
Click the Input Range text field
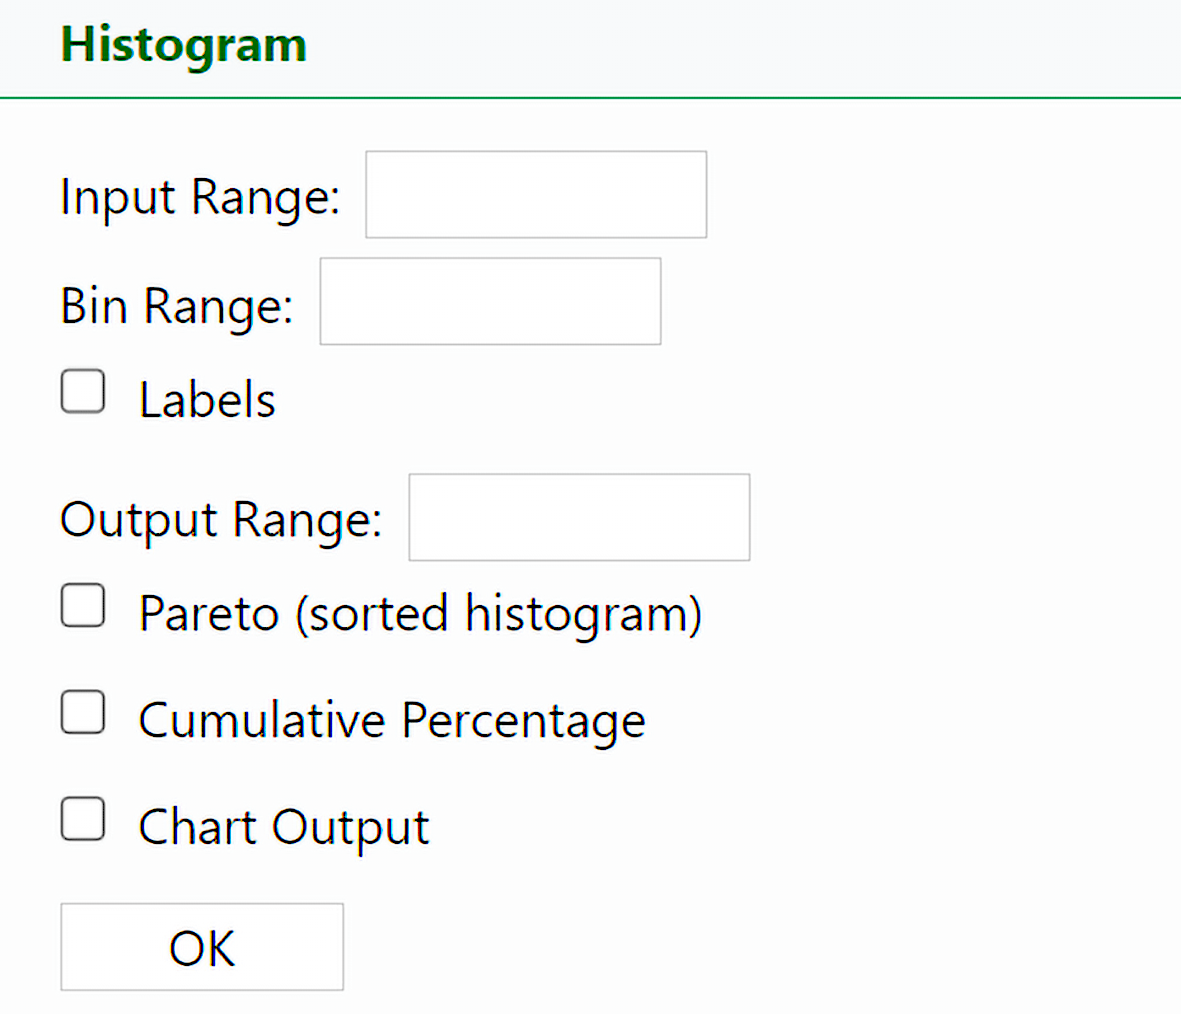pos(536,195)
